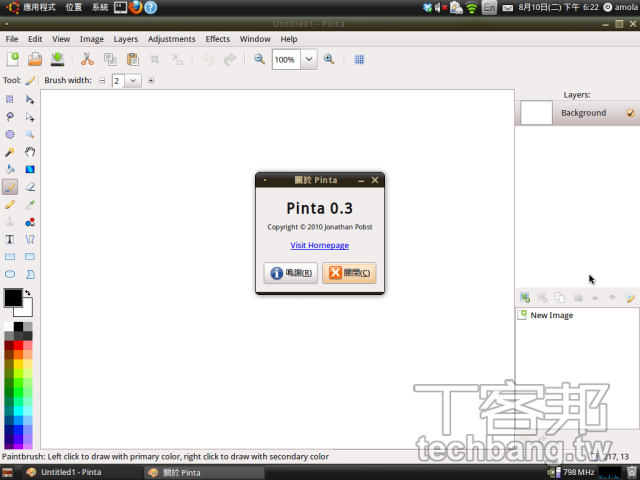Select the Rectangle shape tool
The image size is (640, 480).
click(x=10, y=257)
